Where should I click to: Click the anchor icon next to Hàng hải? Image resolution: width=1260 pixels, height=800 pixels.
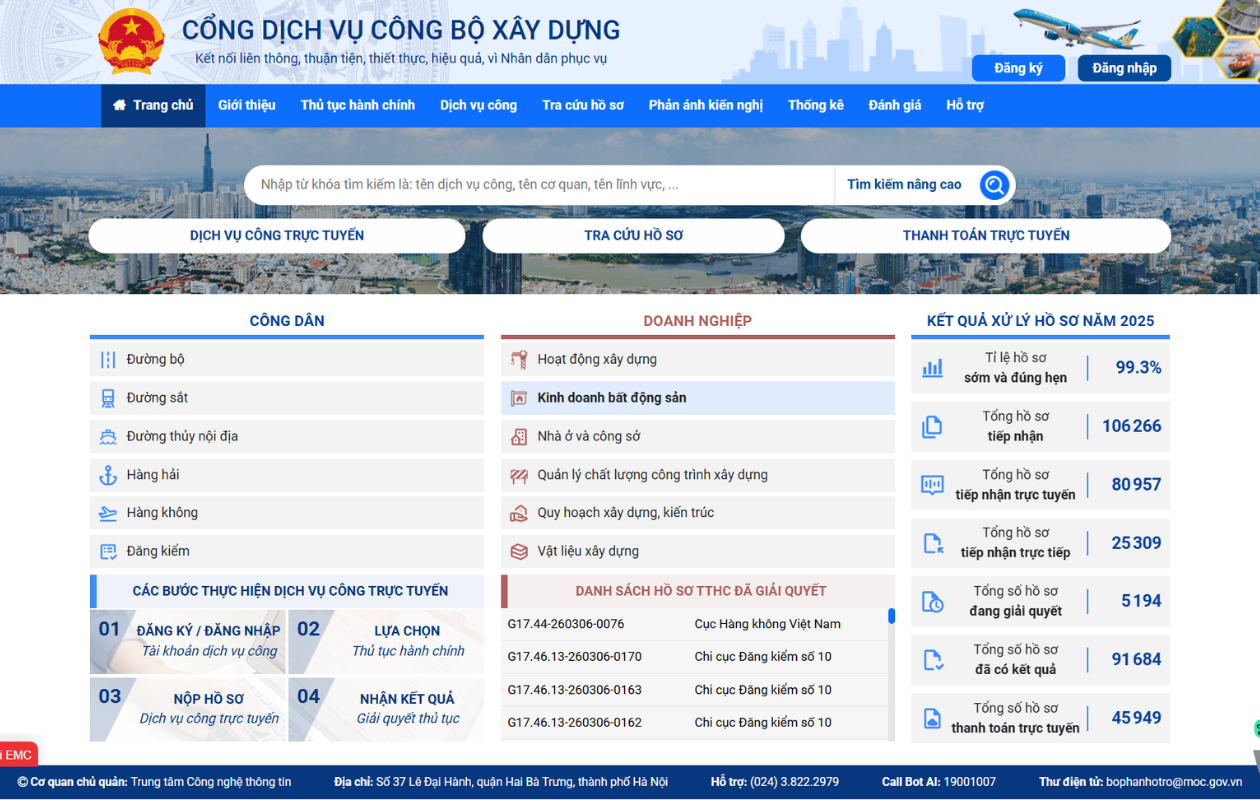pyautogui.click(x=108, y=474)
